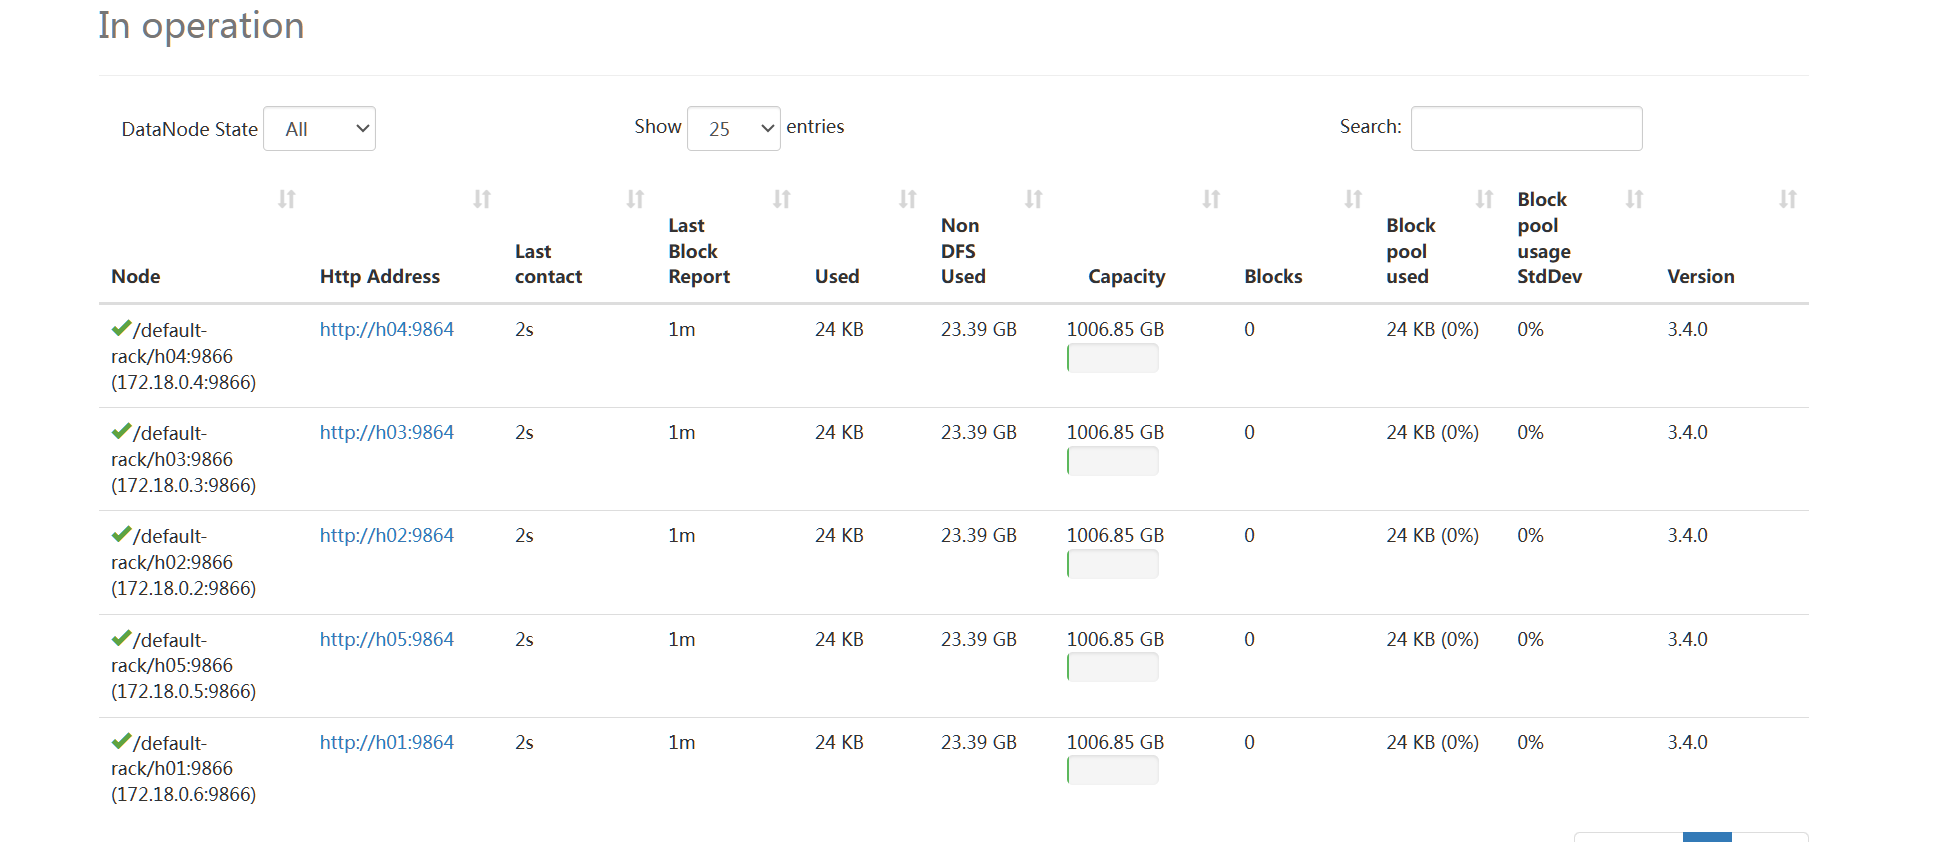Select node text /default-rack/h01:9866

(172, 755)
